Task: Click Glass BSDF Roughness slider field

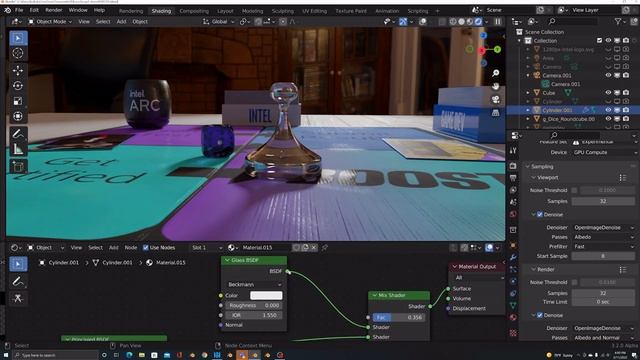Action: pos(254,305)
